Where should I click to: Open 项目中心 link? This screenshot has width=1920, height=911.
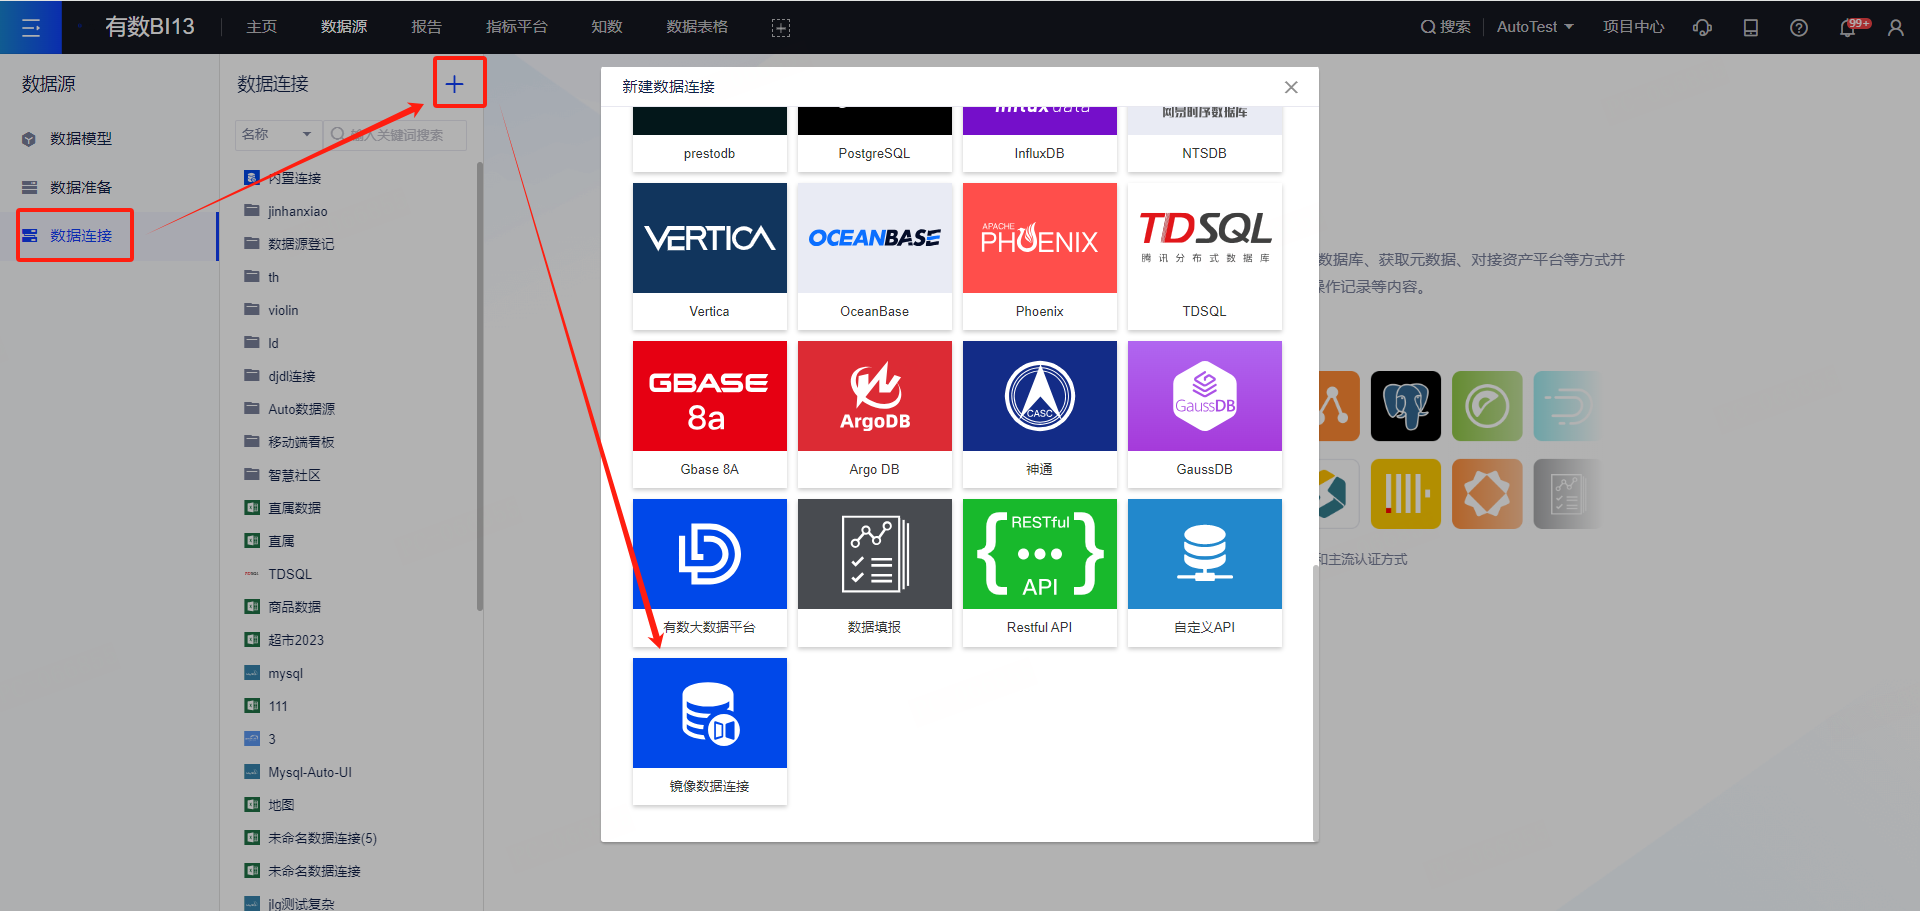coord(1633,27)
